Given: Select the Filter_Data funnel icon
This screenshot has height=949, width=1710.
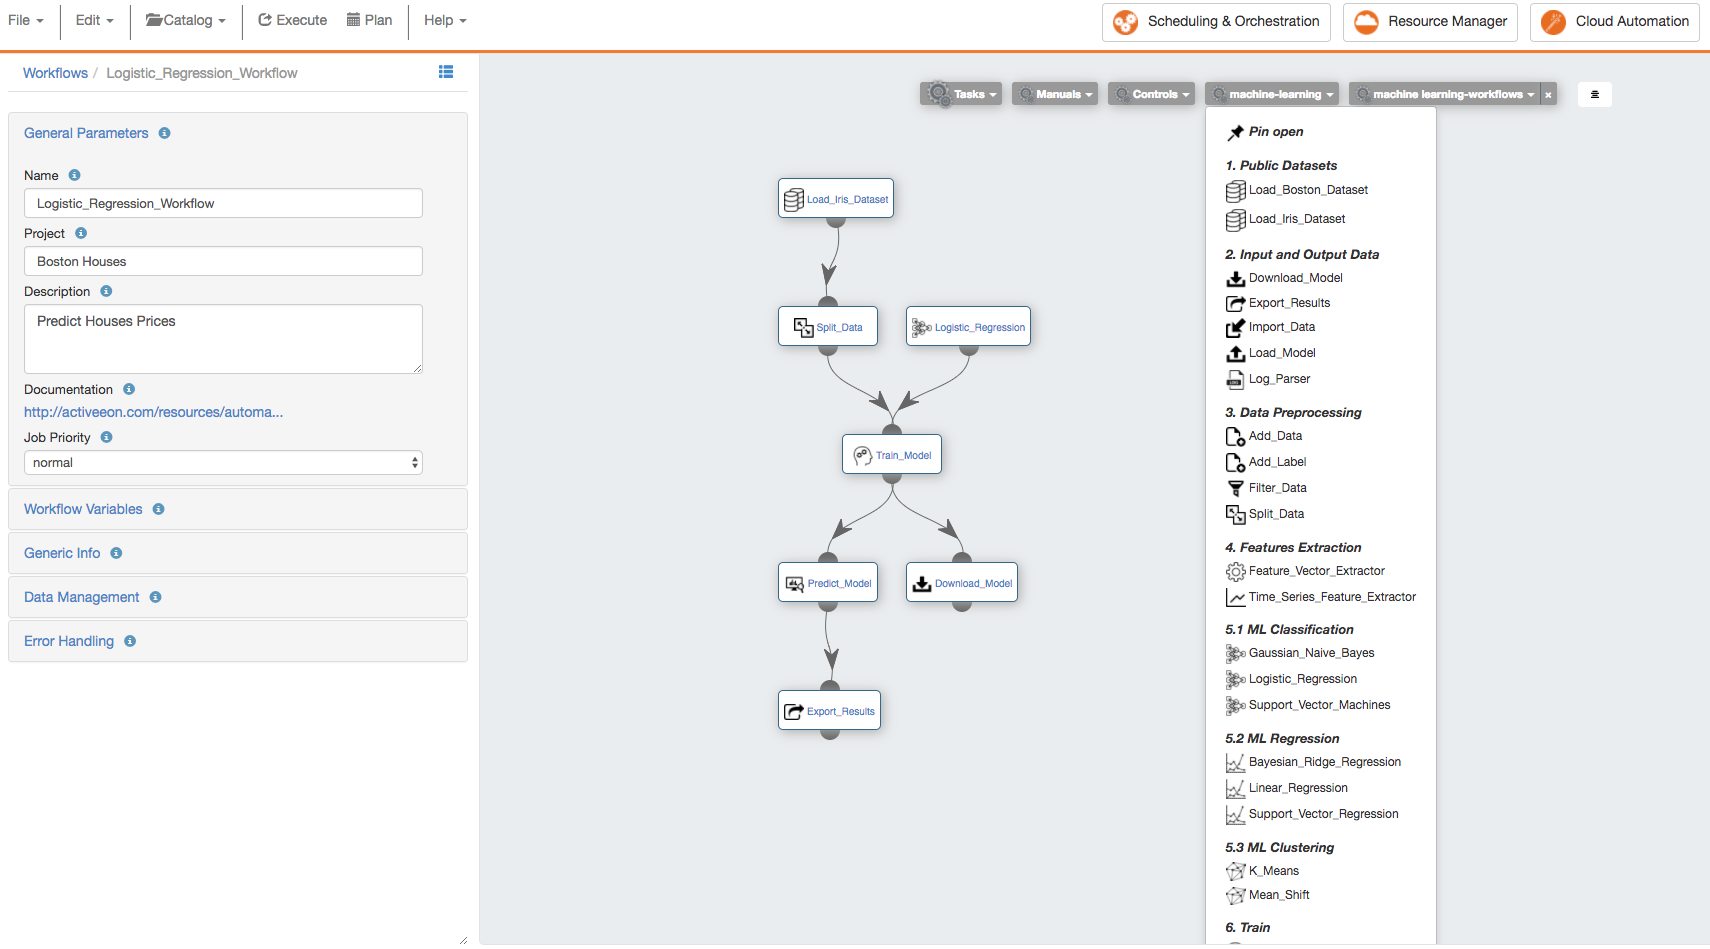Looking at the screenshot, I should tap(1236, 488).
